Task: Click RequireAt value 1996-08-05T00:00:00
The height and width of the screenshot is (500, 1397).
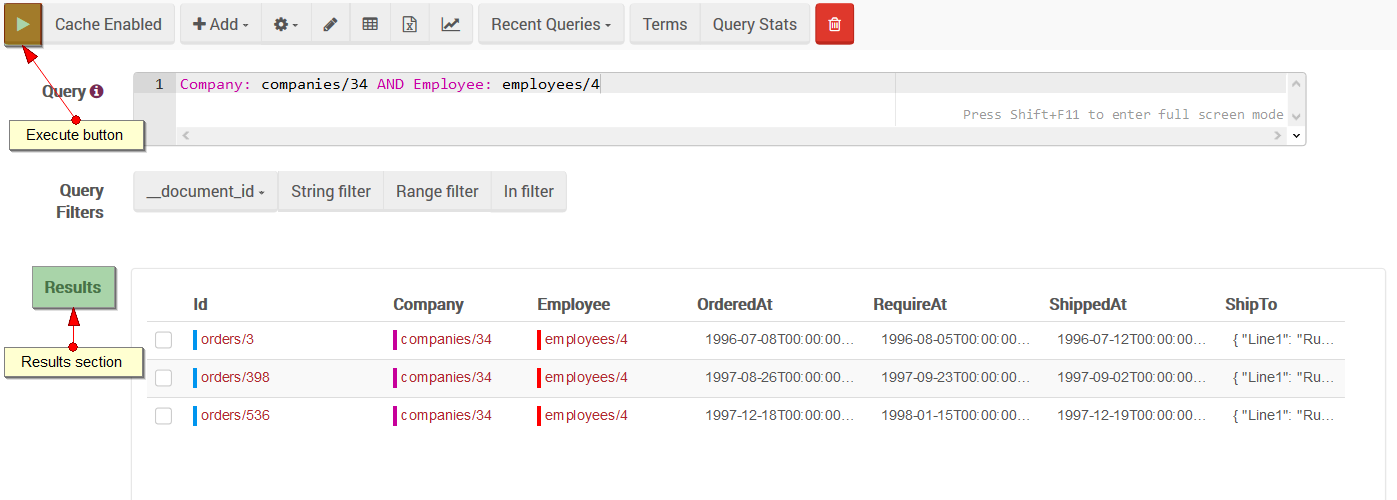Action: click(x=956, y=340)
